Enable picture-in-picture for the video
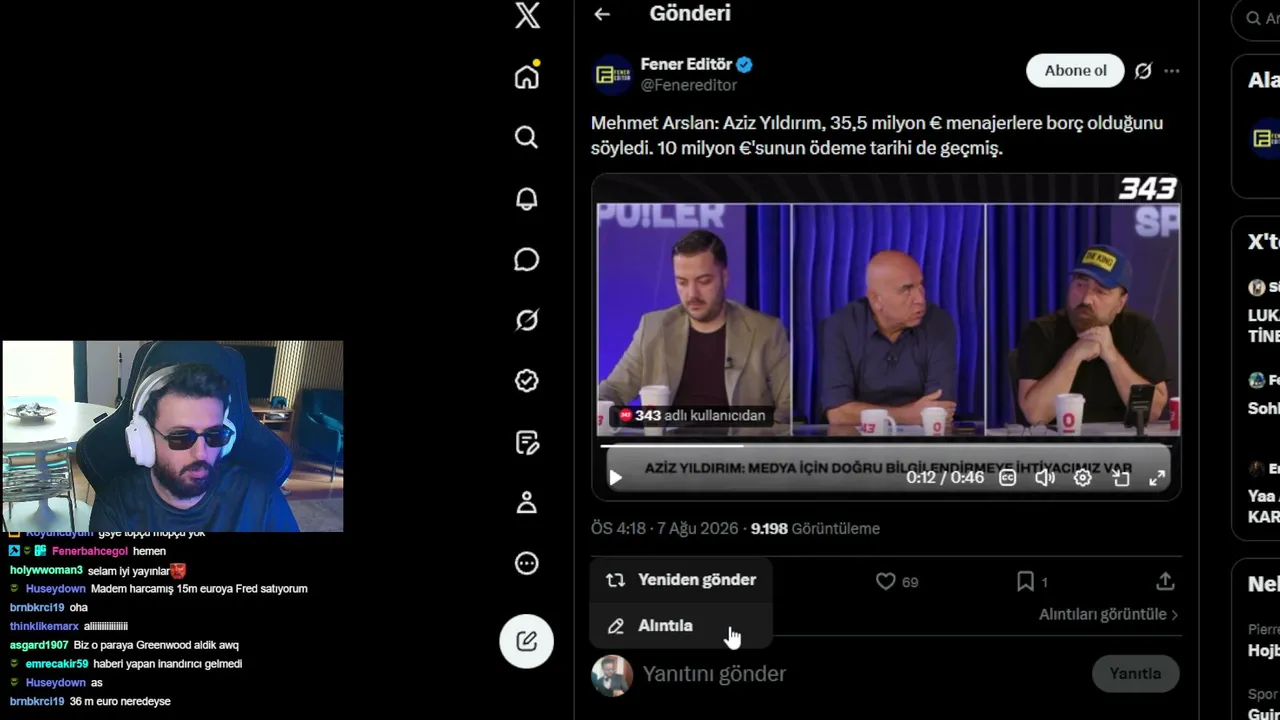This screenshot has height=720, width=1280. click(1121, 478)
